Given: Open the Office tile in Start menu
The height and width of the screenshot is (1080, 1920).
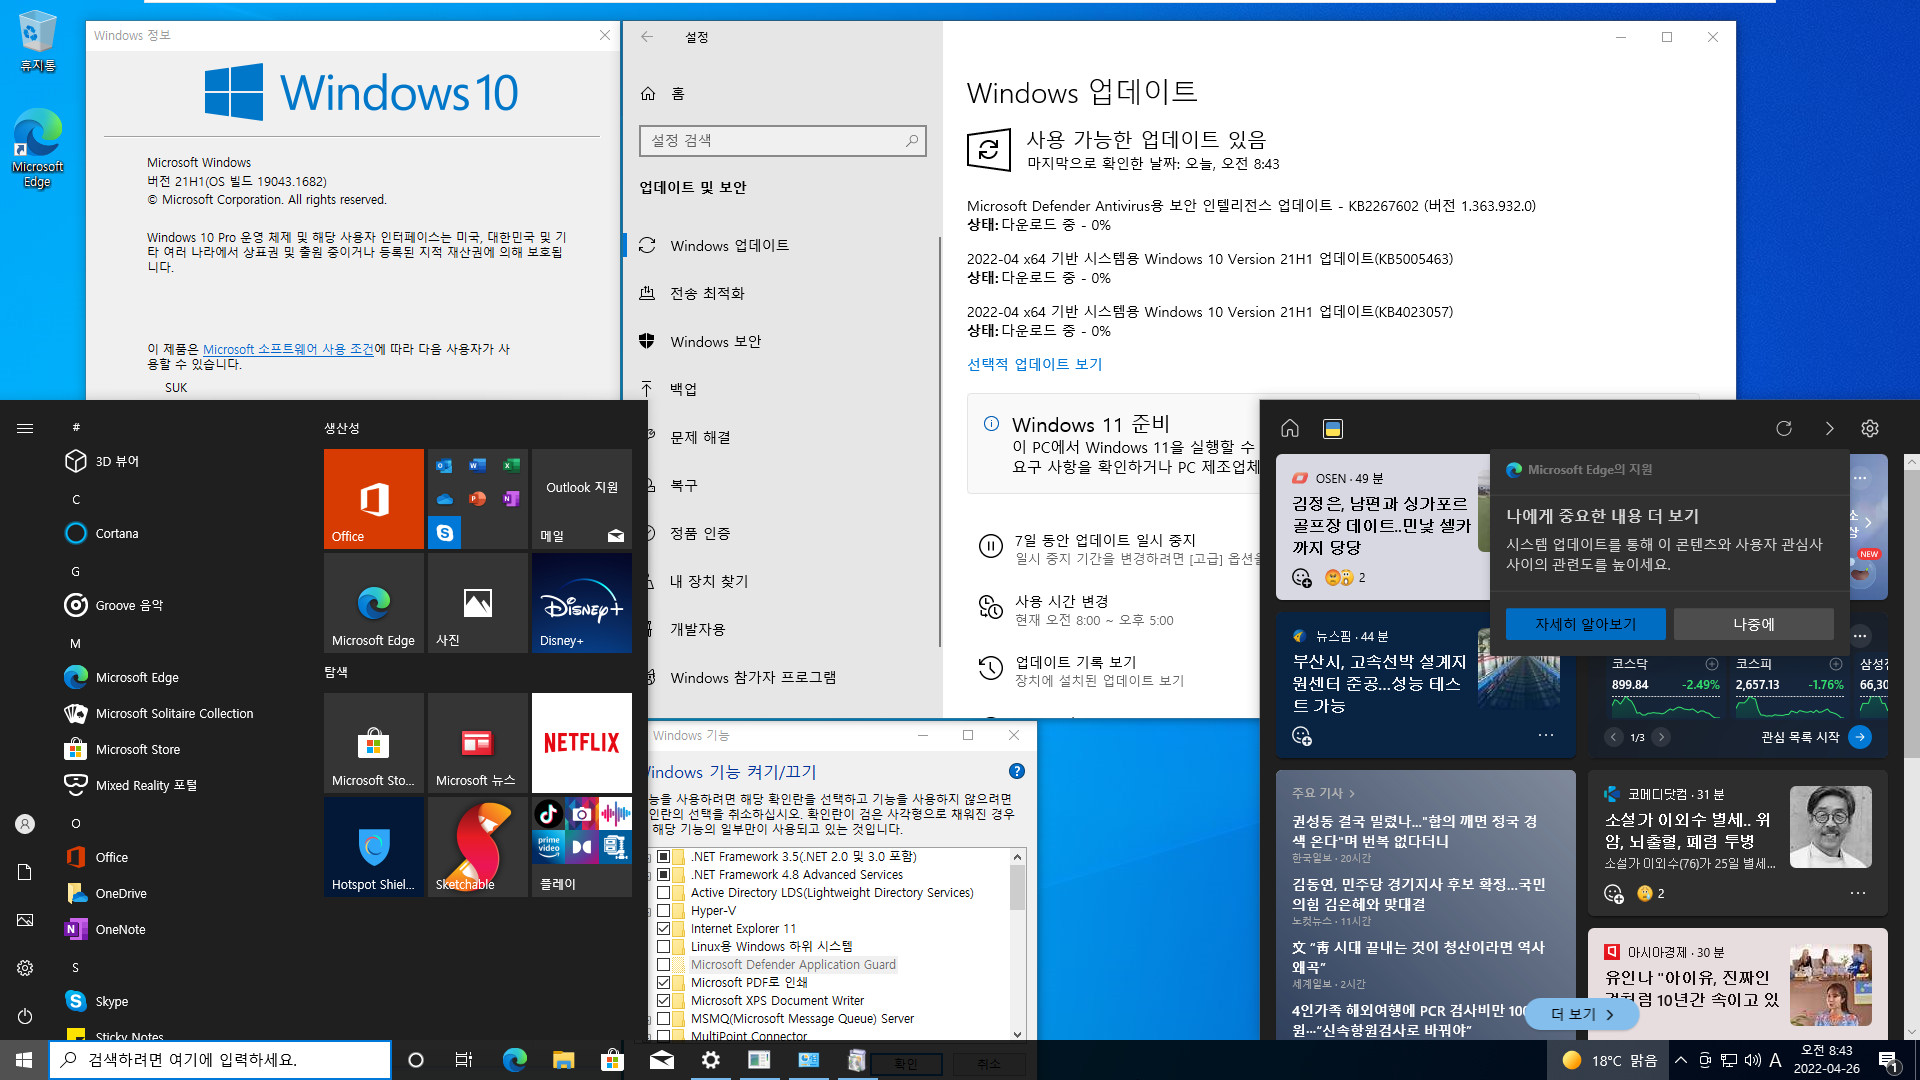Looking at the screenshot, I should pyautogui.click(x=374, y=498).
